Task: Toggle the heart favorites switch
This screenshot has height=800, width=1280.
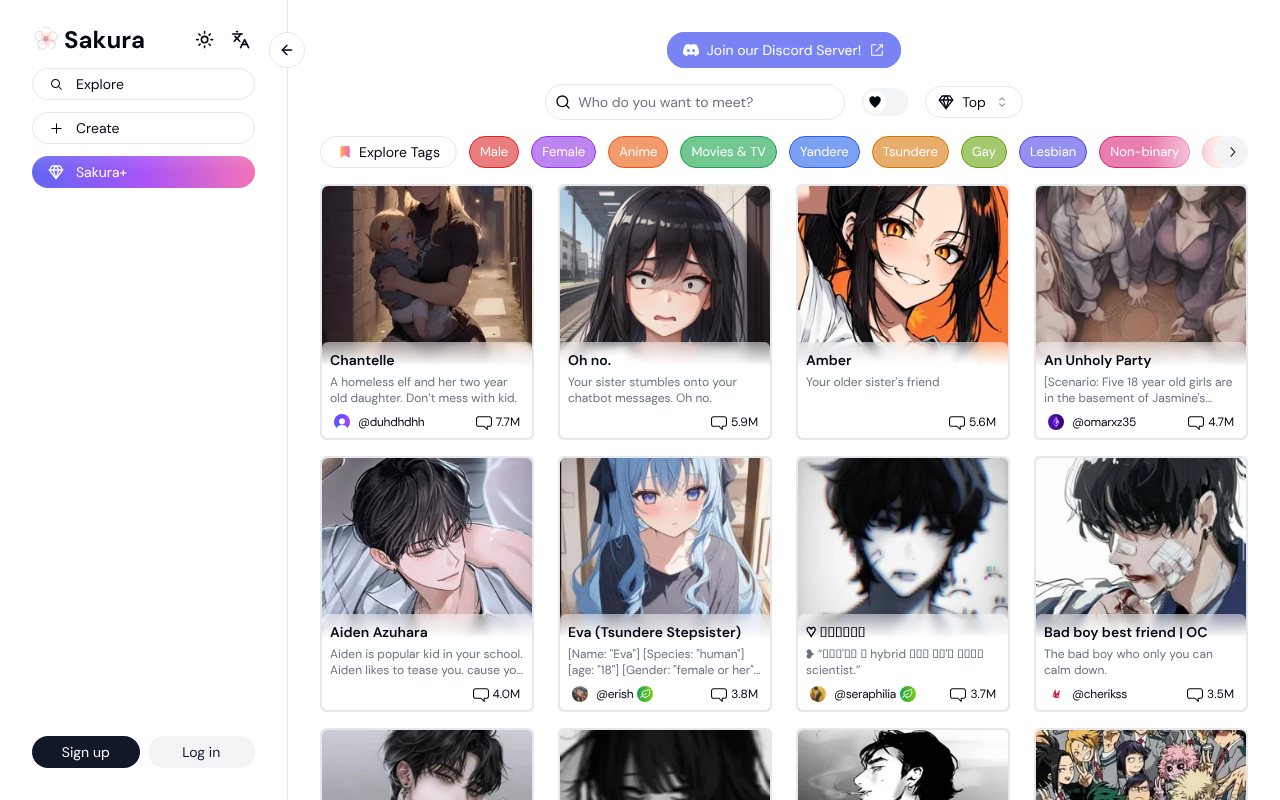Action: point(885,102)
